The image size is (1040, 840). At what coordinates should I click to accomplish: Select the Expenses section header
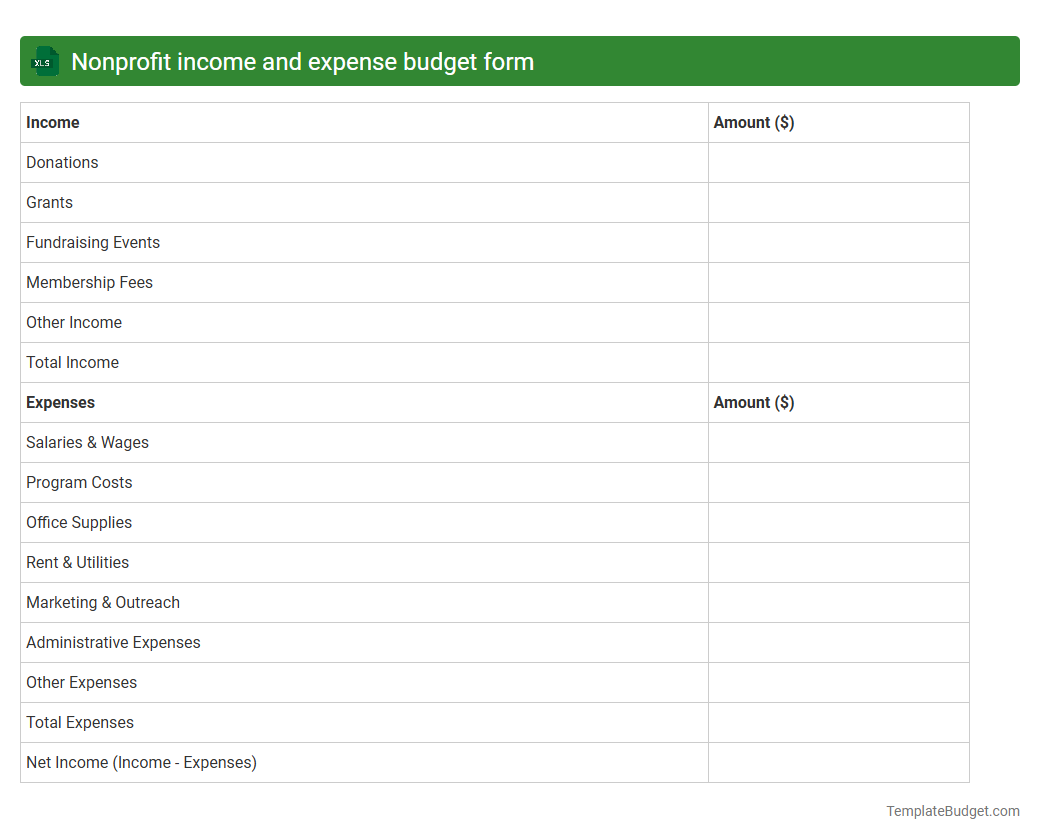pyautogui.click(x=60, y=402)
